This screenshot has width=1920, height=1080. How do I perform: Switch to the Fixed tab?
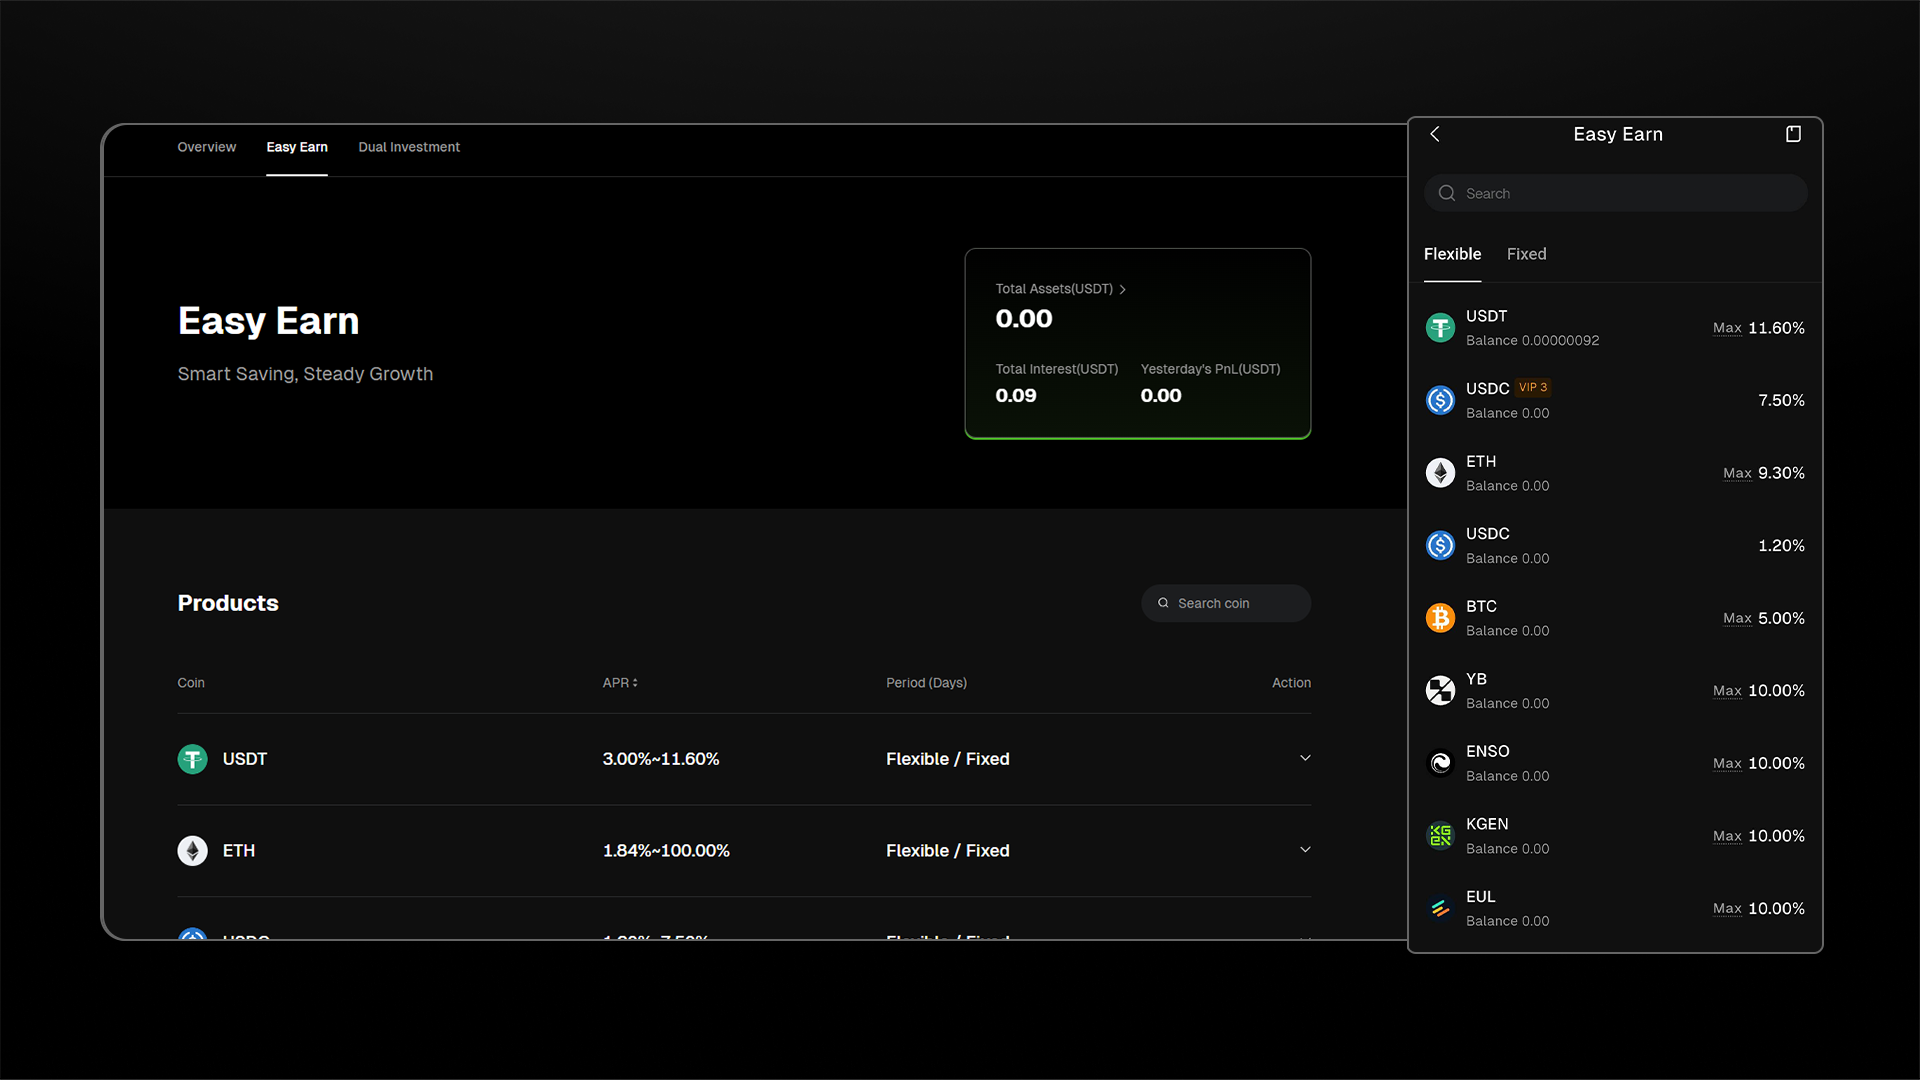(1526, 254)
